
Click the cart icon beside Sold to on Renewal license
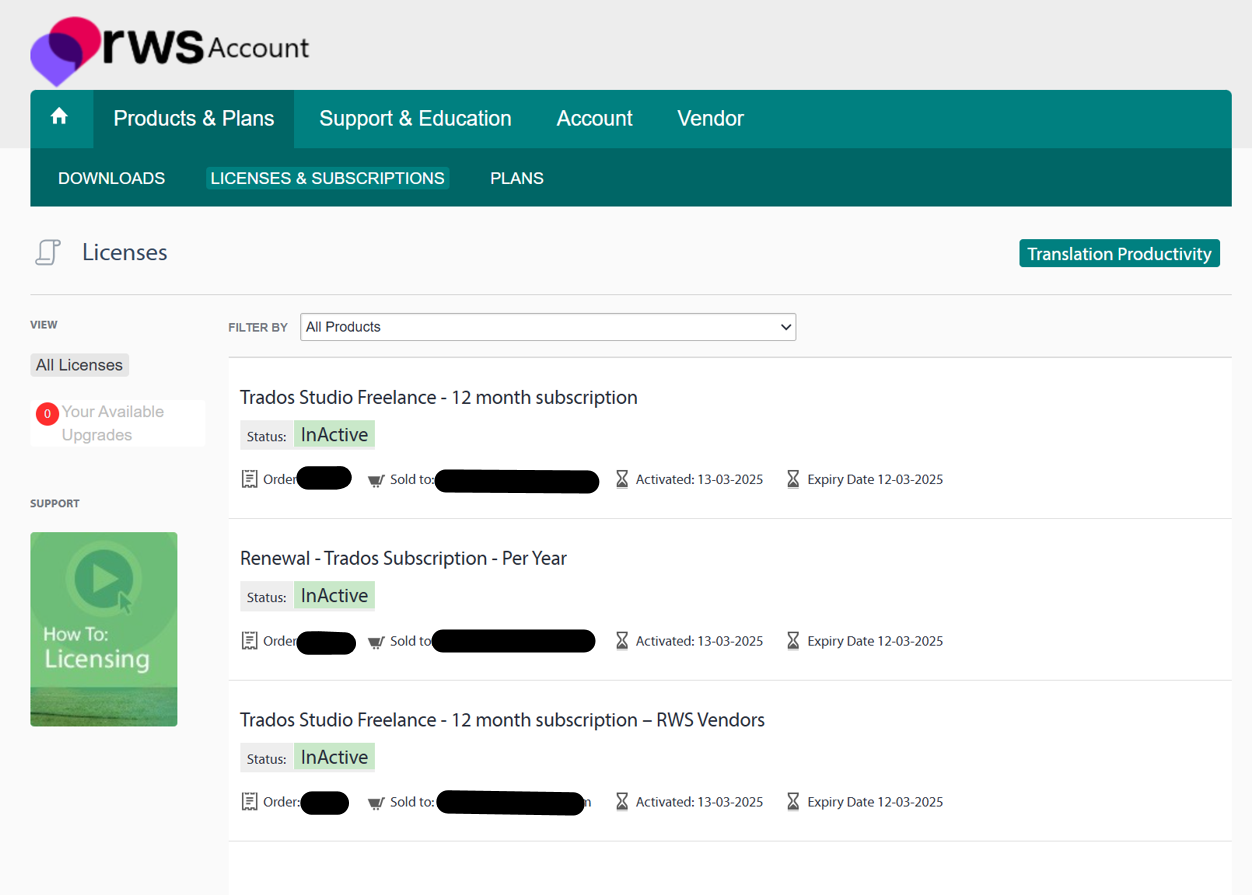376,640
